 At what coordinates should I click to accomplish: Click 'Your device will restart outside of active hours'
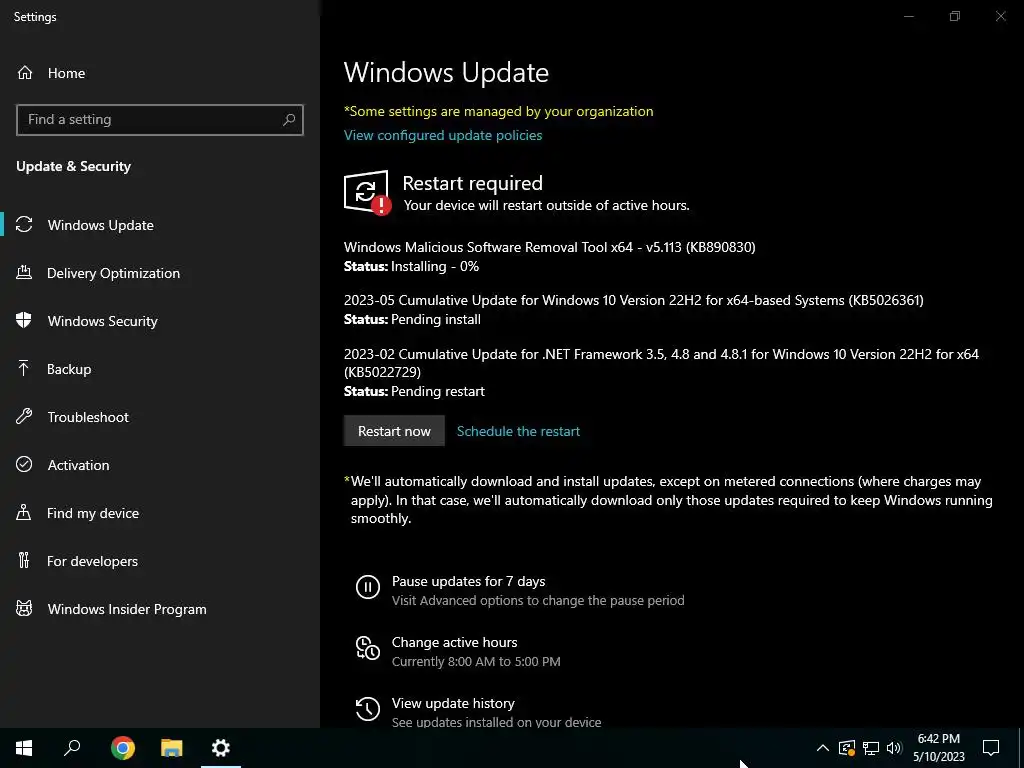[546, 205]
